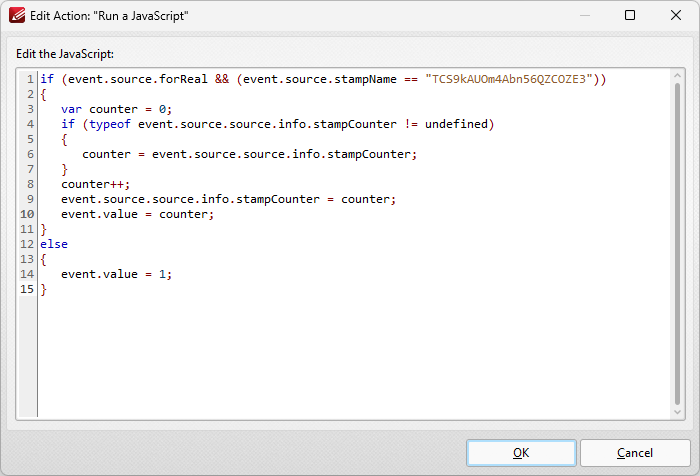700x476 pixels.
Task: Click line number 15 in gutter
Action: point(27,289)
